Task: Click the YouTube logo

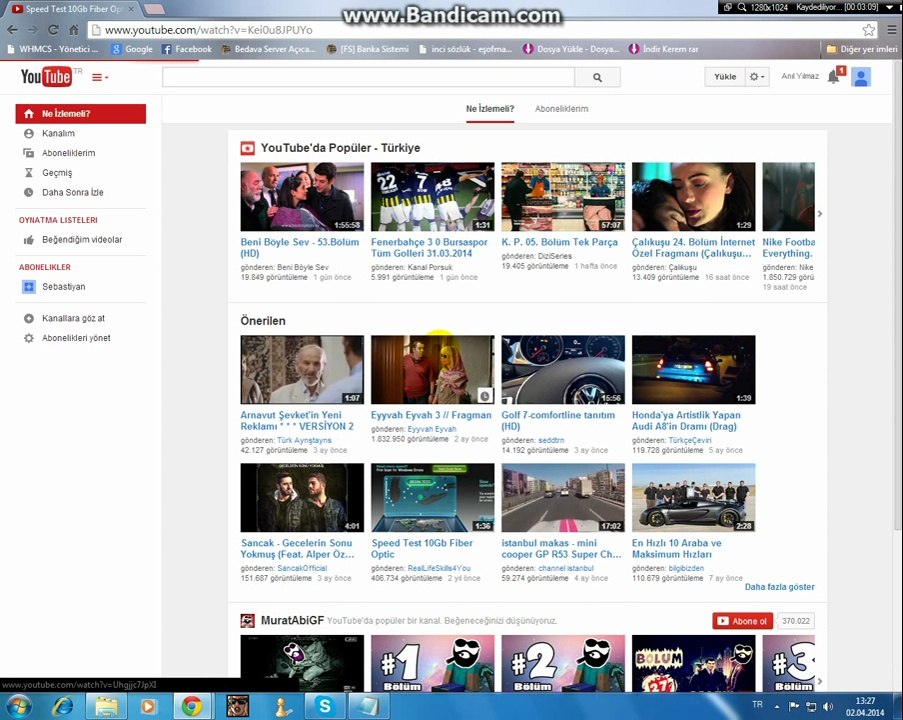Action: pyautogui.click(x=46, y=76)
